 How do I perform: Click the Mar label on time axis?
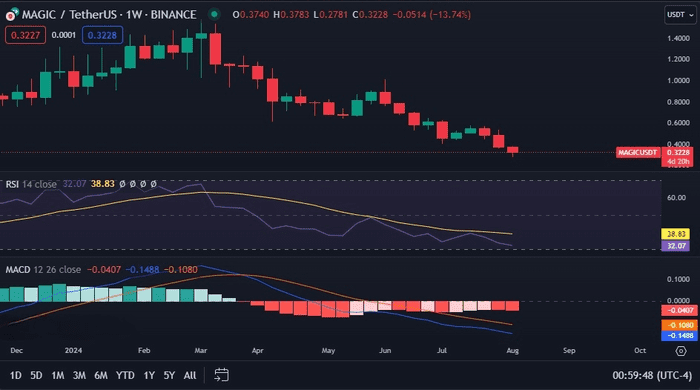click(x=201, y=351)
